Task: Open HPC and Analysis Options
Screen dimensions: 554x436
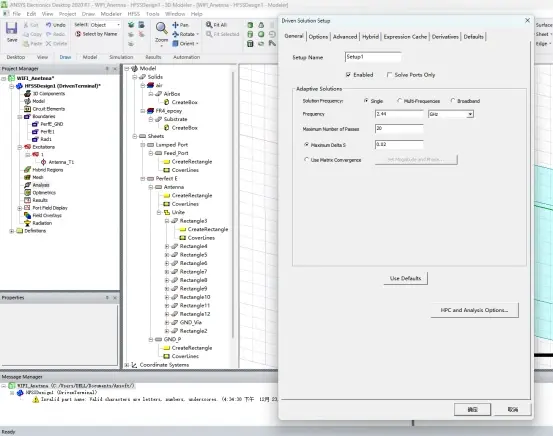Action: pyautogui.click(x=475, y=310)
